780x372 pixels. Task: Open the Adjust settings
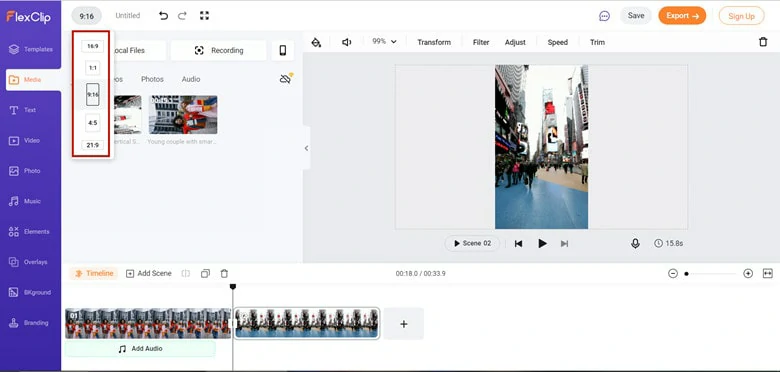(x=515, y=42)
